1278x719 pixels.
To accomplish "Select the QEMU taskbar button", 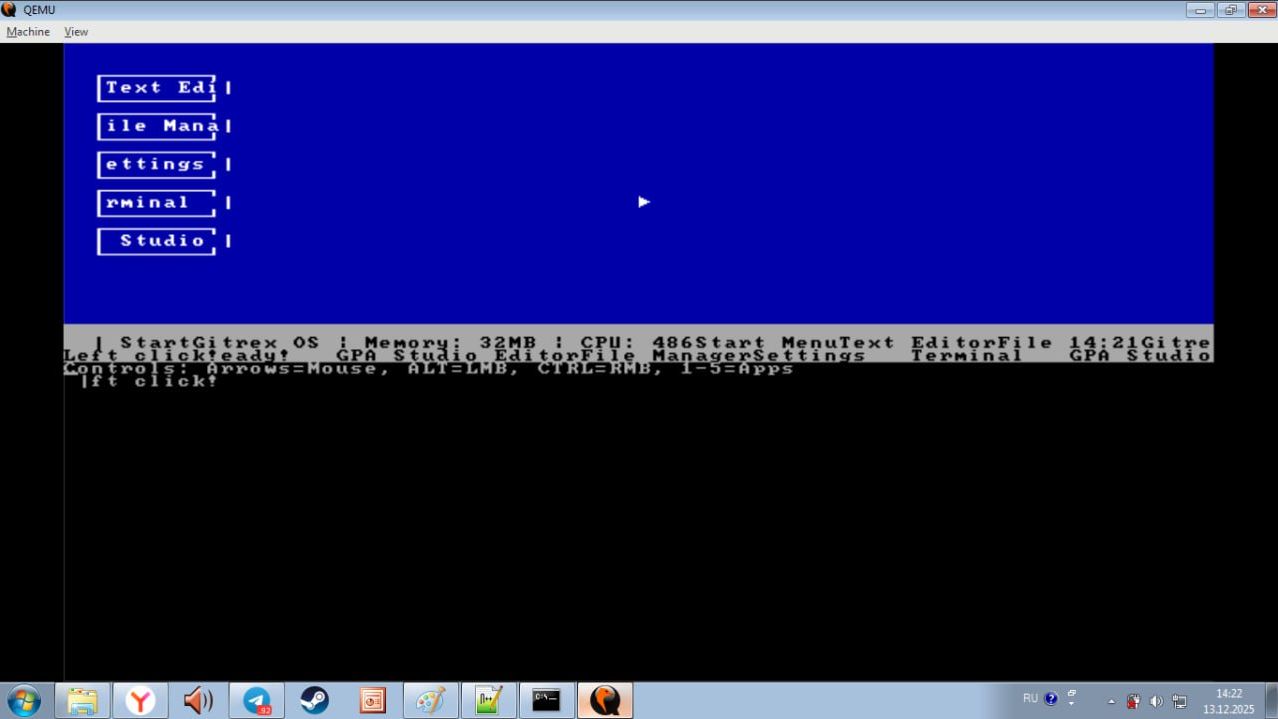I will (605, 701).
